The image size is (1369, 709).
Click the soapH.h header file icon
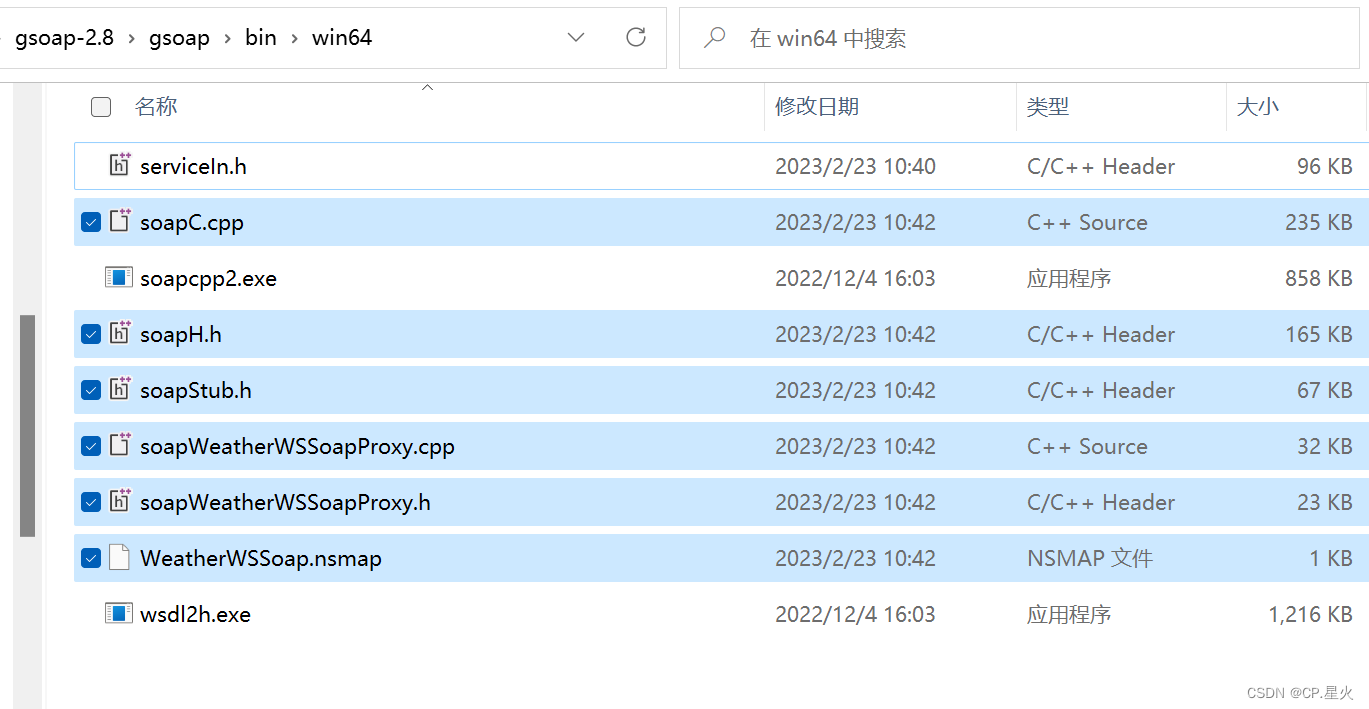(x=119, y=334)
